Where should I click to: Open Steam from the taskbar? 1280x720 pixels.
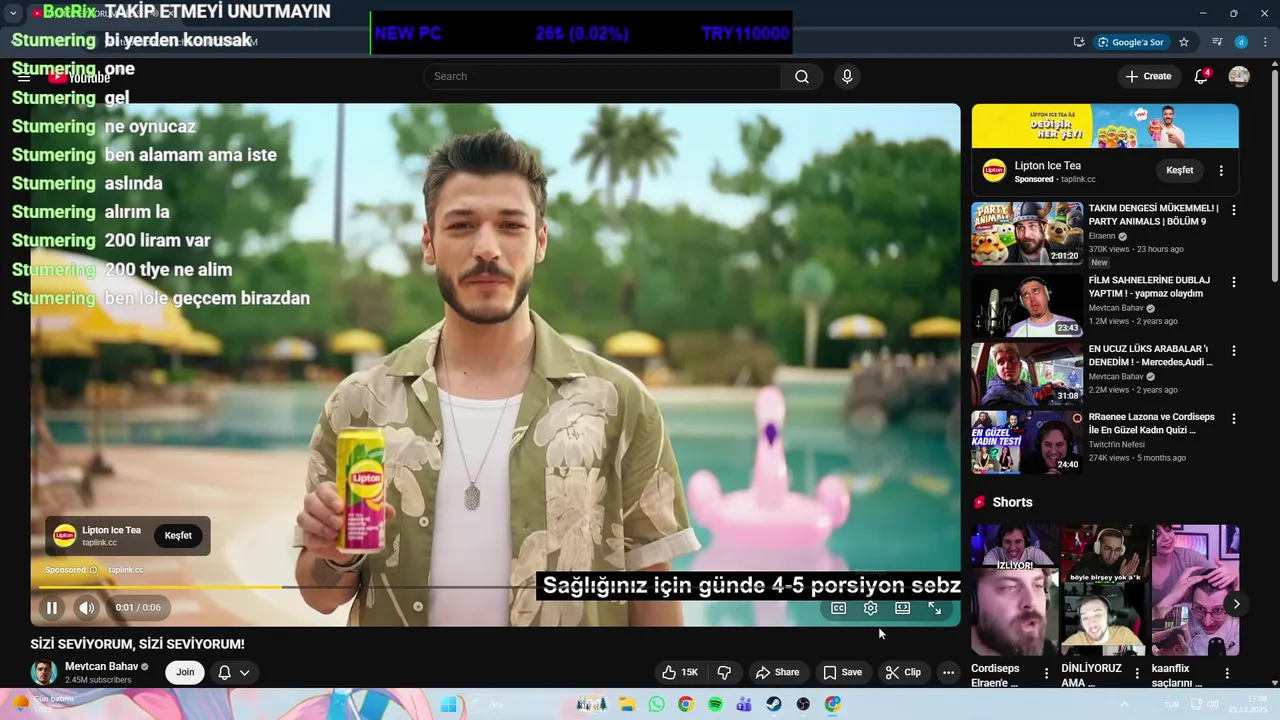[773, 704]
